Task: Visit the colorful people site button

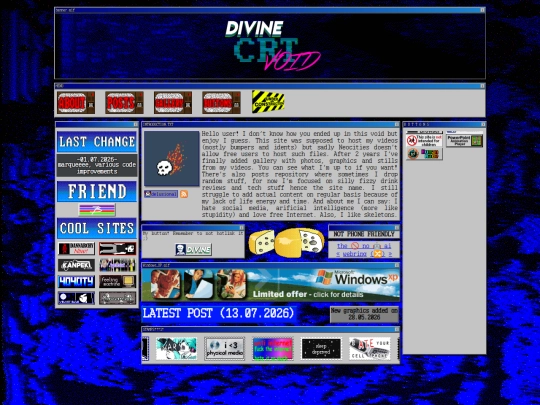Action: pos(117,265)
